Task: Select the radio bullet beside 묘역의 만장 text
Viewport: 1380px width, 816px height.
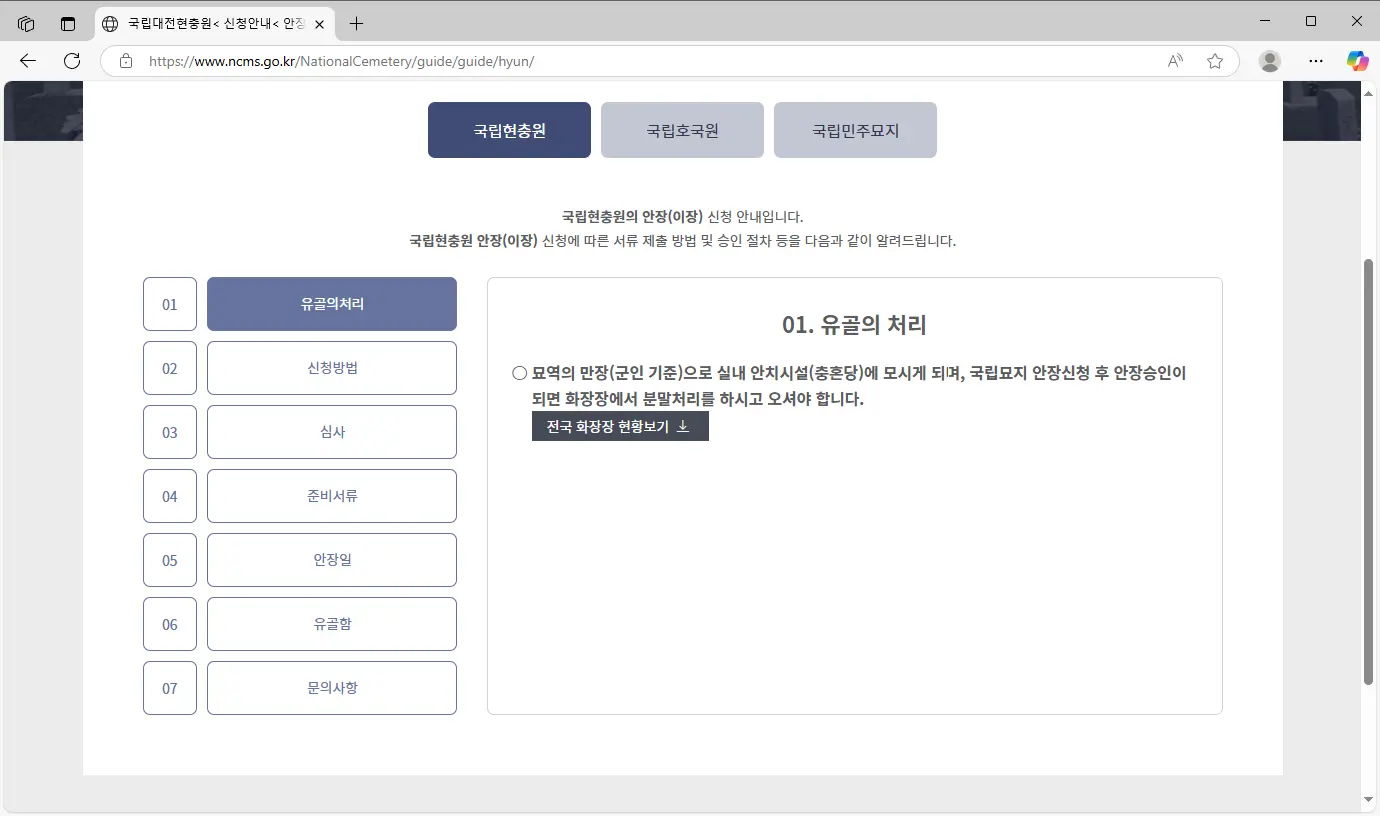Action: [x=519, y=372]
